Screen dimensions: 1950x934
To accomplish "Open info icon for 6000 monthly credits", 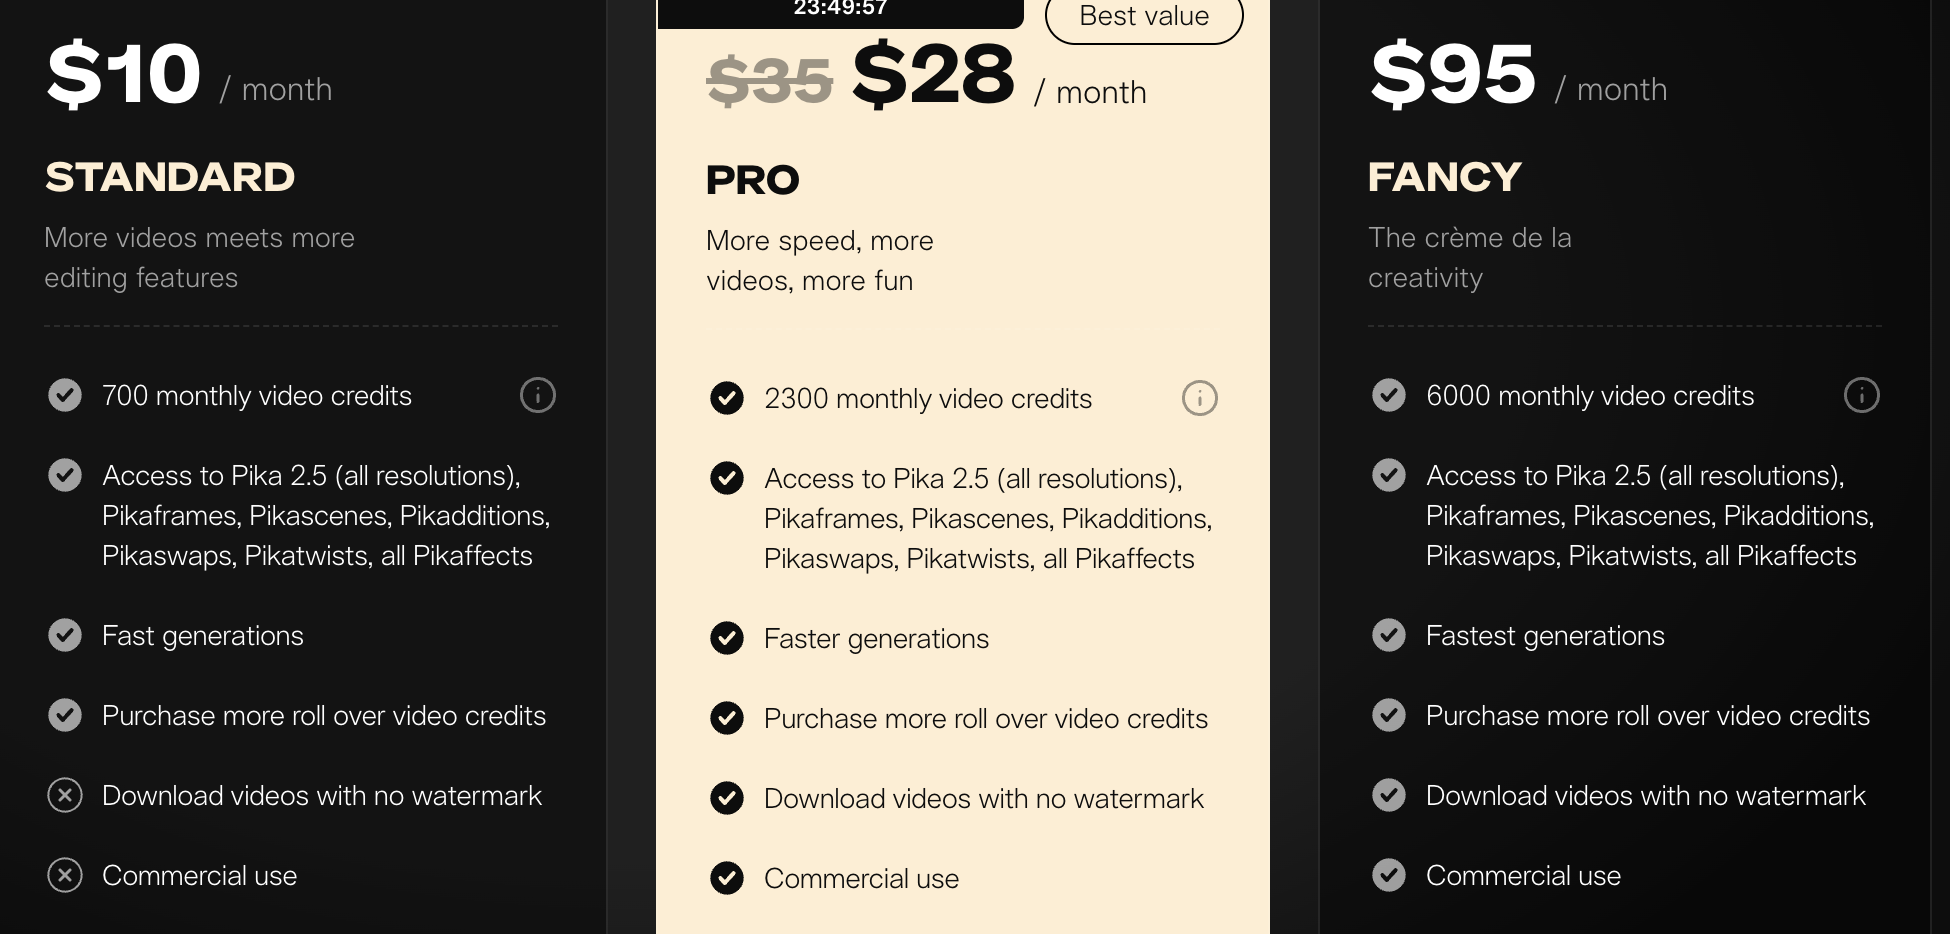I will (x=1862, y=396).
